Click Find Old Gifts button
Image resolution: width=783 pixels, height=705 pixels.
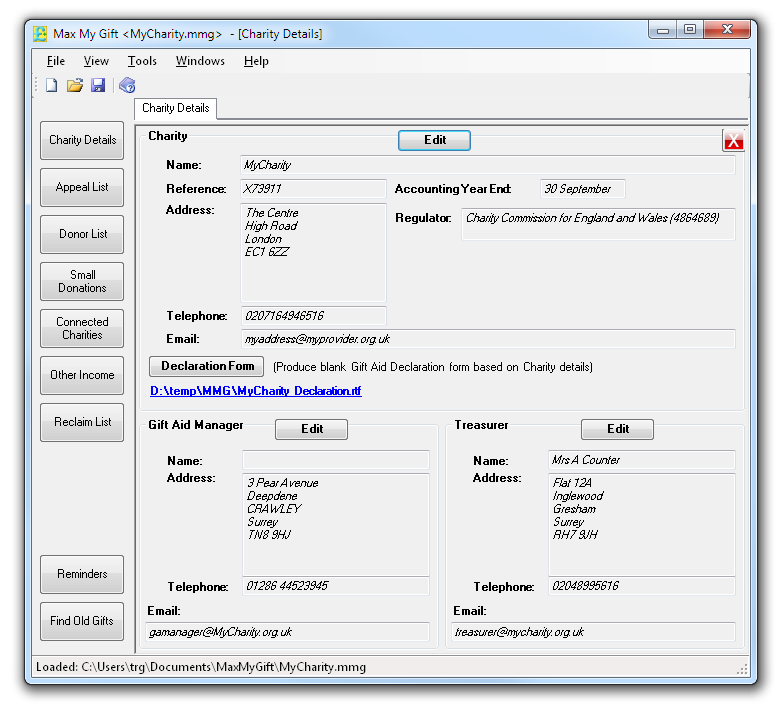[82, 621]
